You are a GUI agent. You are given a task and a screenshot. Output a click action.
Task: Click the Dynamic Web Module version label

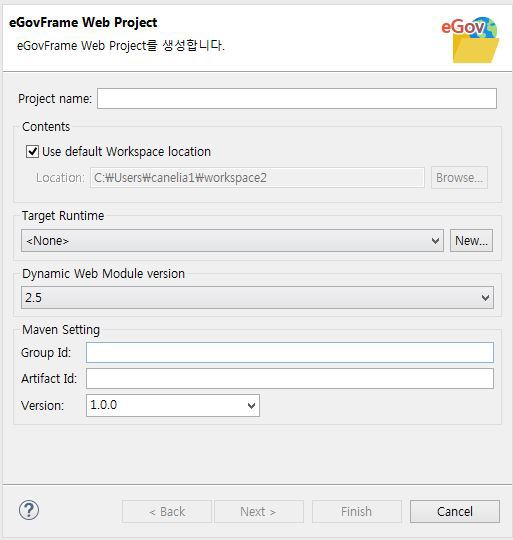click(x=103, y=273)
